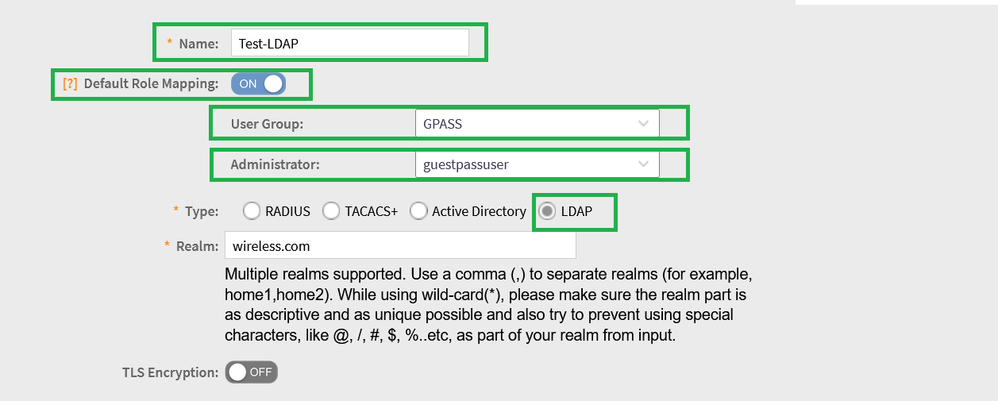Click the Administrator chevron arrow
The image size is (998, 401).
tap(642, 163)
